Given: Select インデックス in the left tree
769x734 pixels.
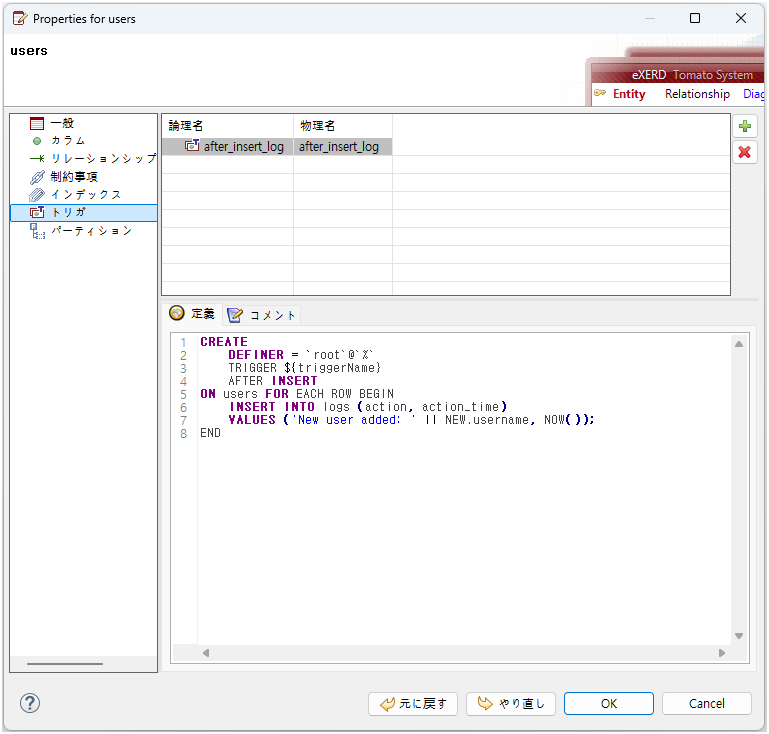Looking at the screenshot, I should 86,195.
